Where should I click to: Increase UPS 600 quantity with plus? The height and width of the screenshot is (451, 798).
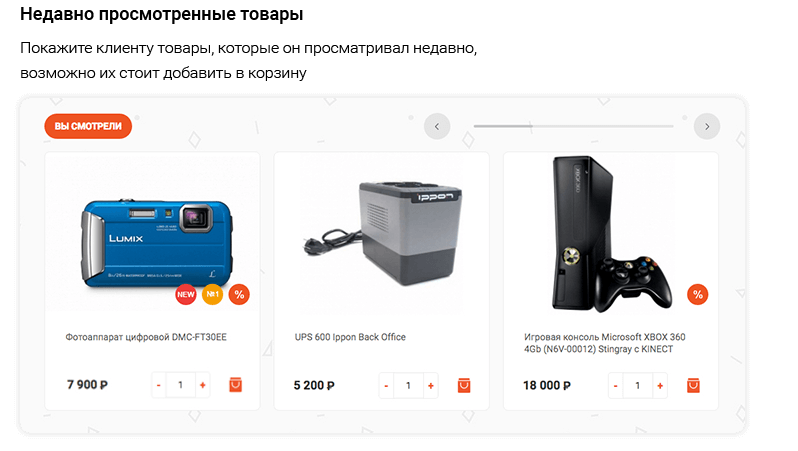point(431,385)
